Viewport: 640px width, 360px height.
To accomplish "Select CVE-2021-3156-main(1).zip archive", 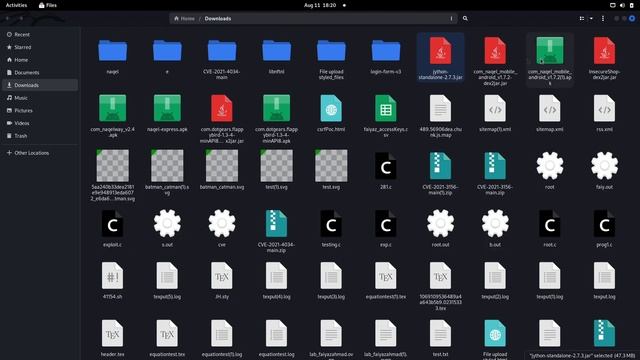I will (x=440, y=173).
